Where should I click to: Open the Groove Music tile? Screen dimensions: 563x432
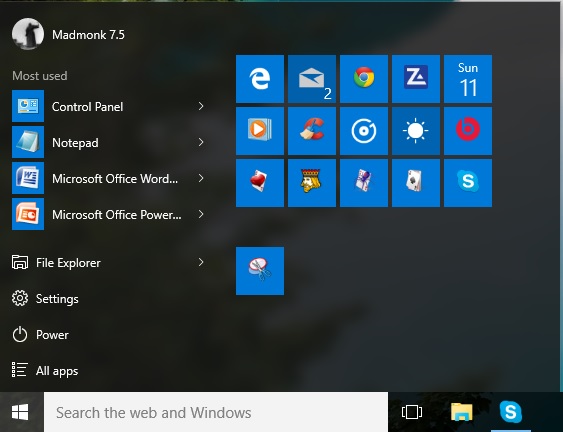[x=364, y=131]
